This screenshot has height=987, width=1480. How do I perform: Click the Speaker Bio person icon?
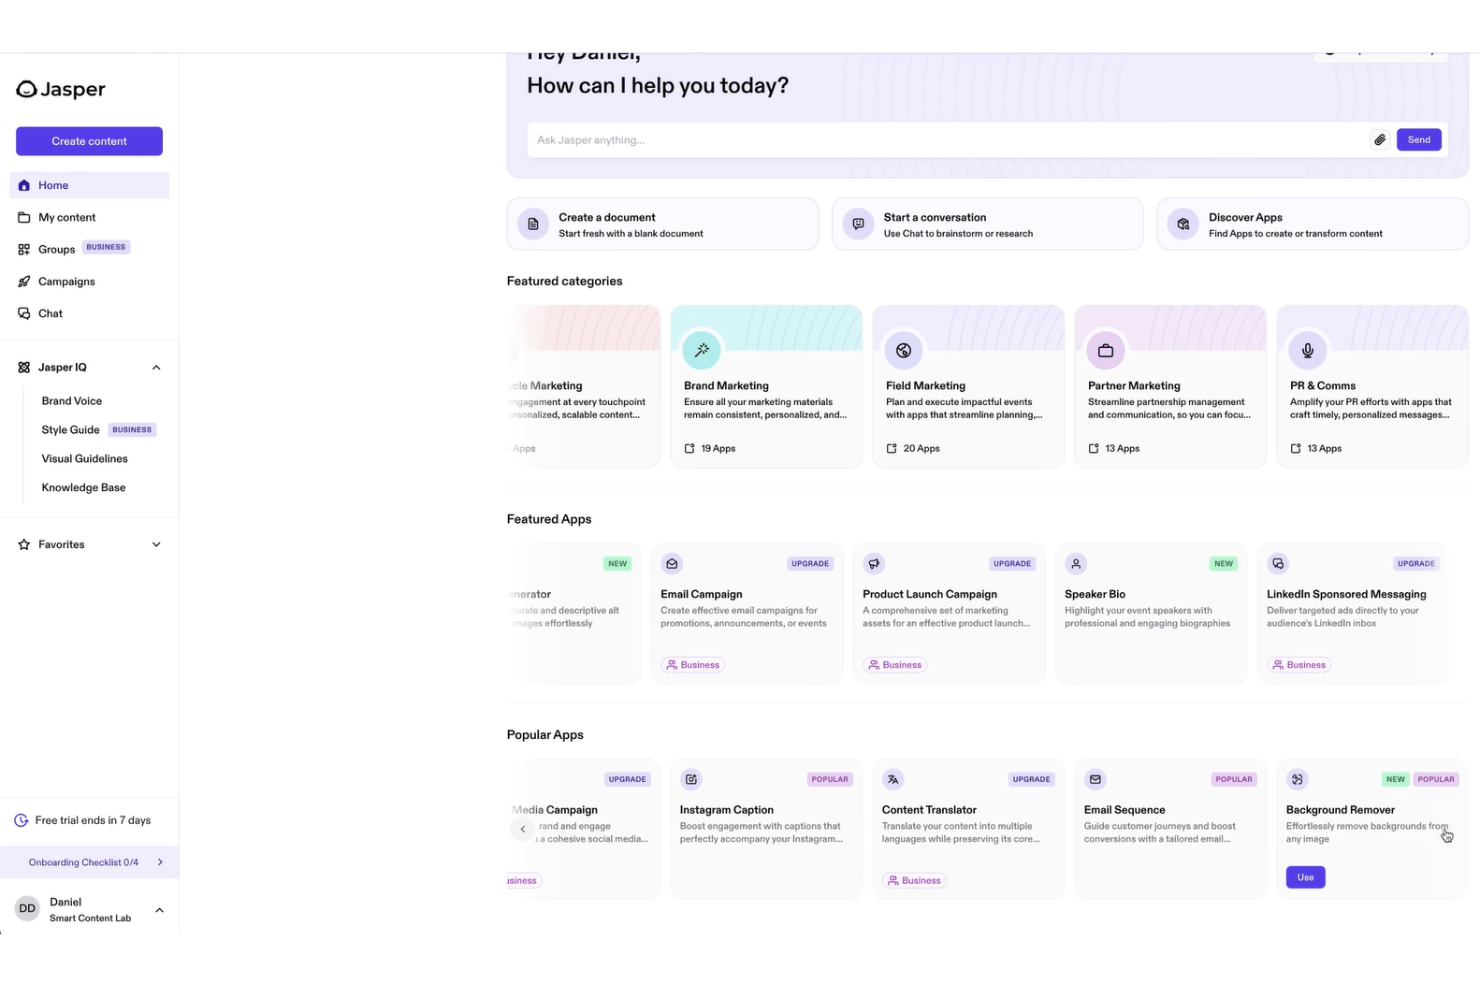tap(1076, 564)
